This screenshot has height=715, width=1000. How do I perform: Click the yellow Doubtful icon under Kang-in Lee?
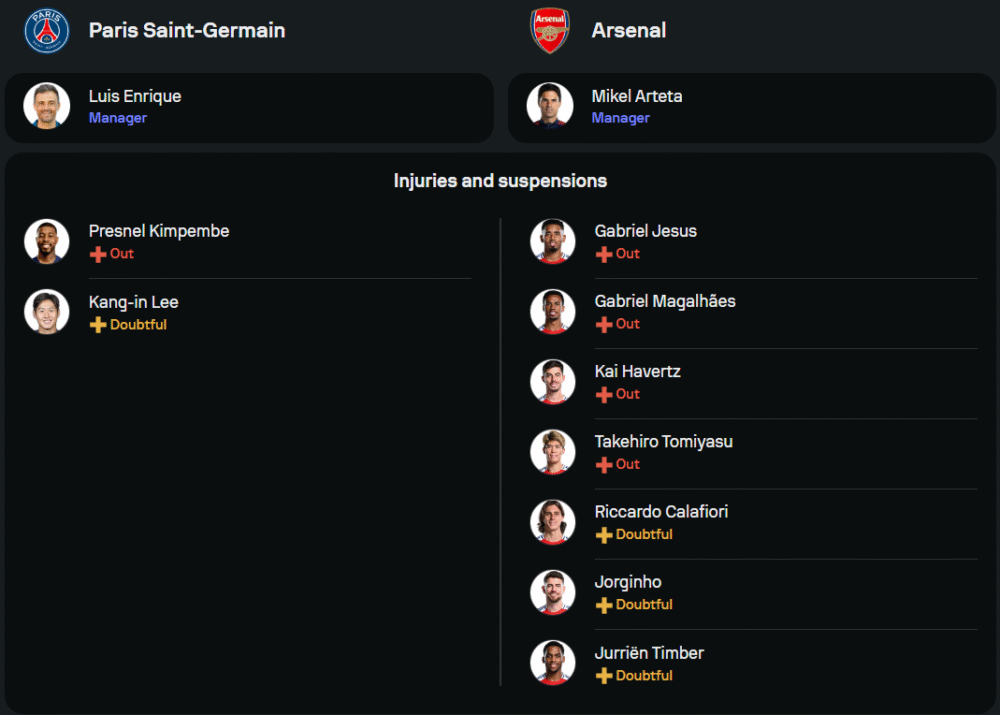coord(98,325)
